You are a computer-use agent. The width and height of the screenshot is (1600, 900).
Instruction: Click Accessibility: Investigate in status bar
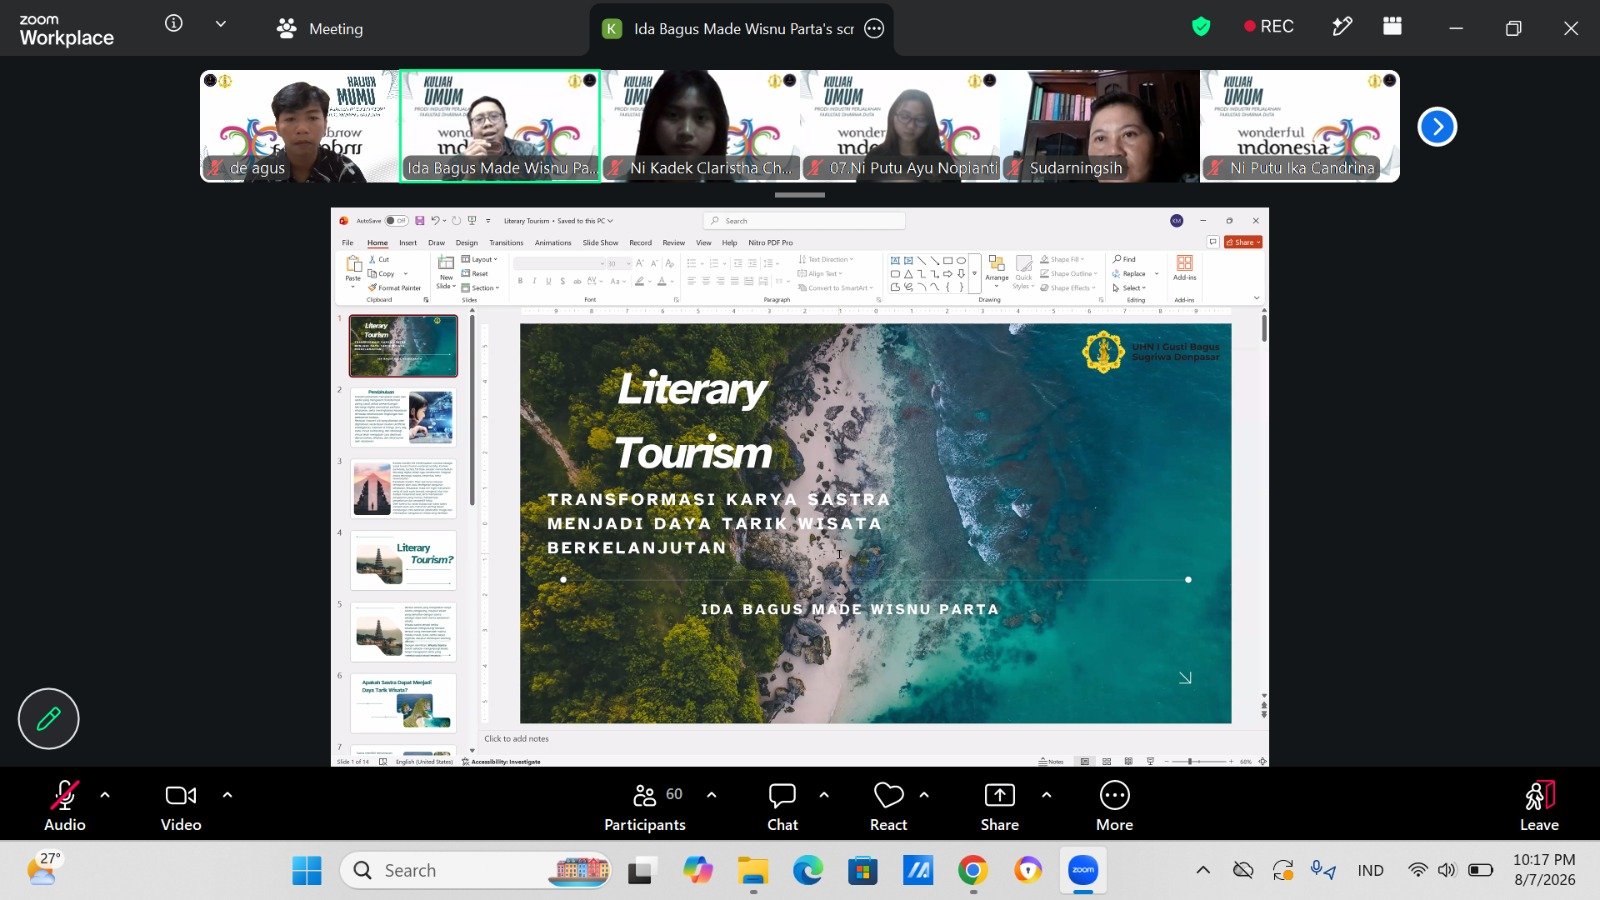[501, 762]
